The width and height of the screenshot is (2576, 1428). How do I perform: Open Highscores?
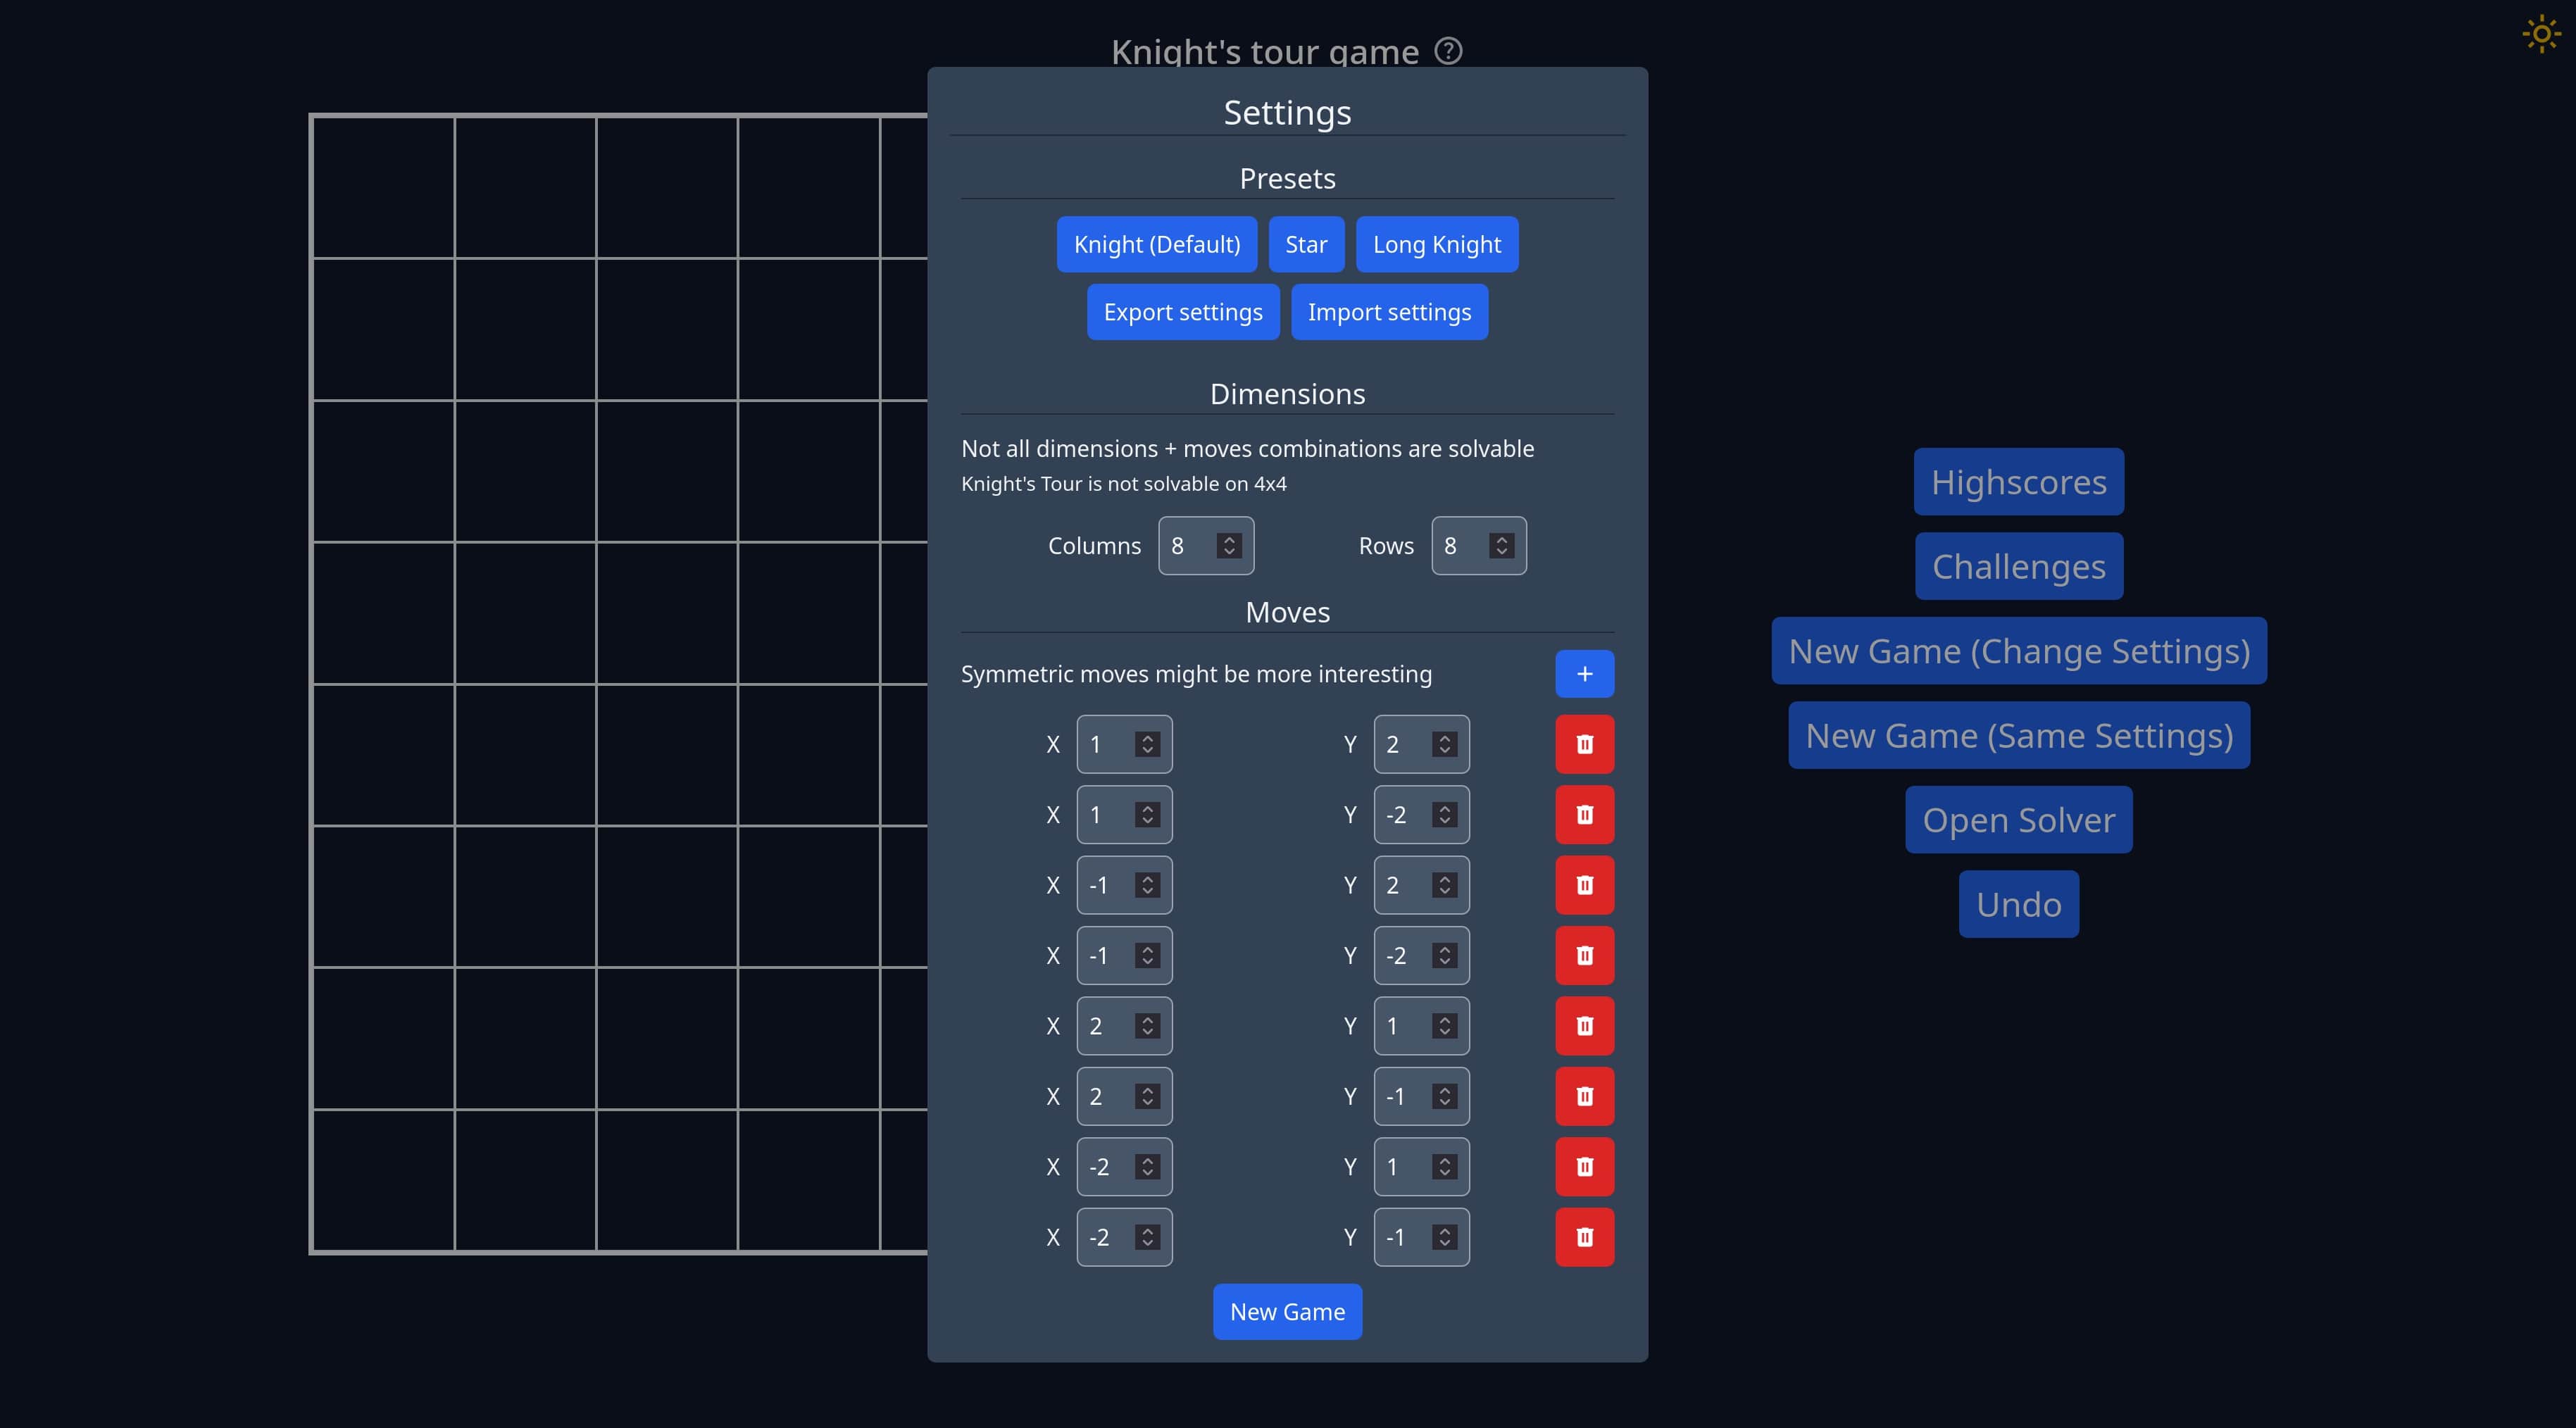tap(2019, 482)
